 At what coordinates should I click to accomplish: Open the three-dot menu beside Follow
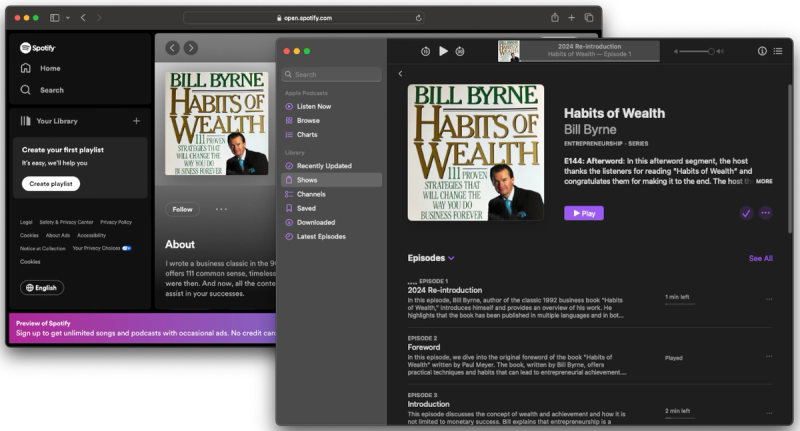(x=221, y=209)
